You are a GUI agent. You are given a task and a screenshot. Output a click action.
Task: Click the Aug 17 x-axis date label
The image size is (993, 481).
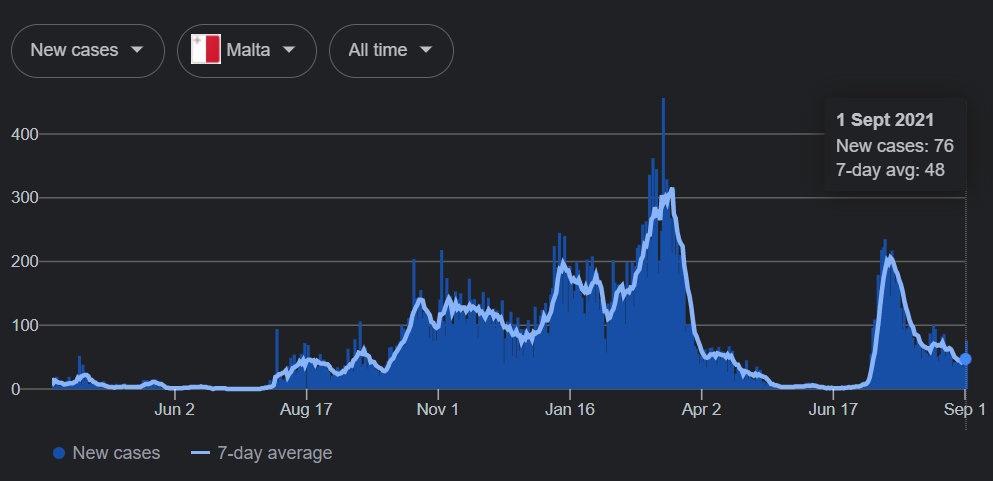[x=306, y=409]
